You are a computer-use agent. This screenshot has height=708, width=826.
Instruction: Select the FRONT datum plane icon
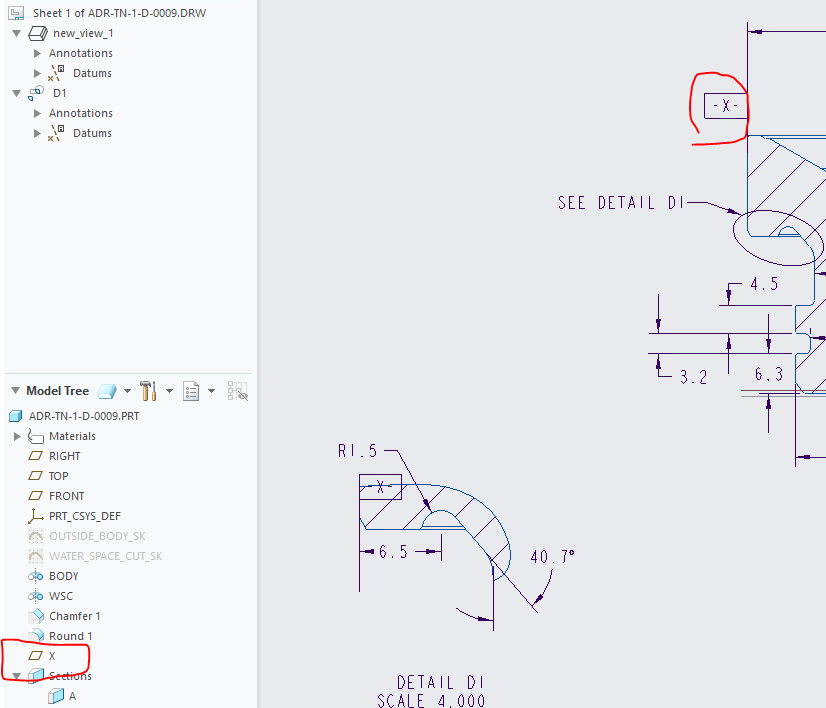coord(35,496)
